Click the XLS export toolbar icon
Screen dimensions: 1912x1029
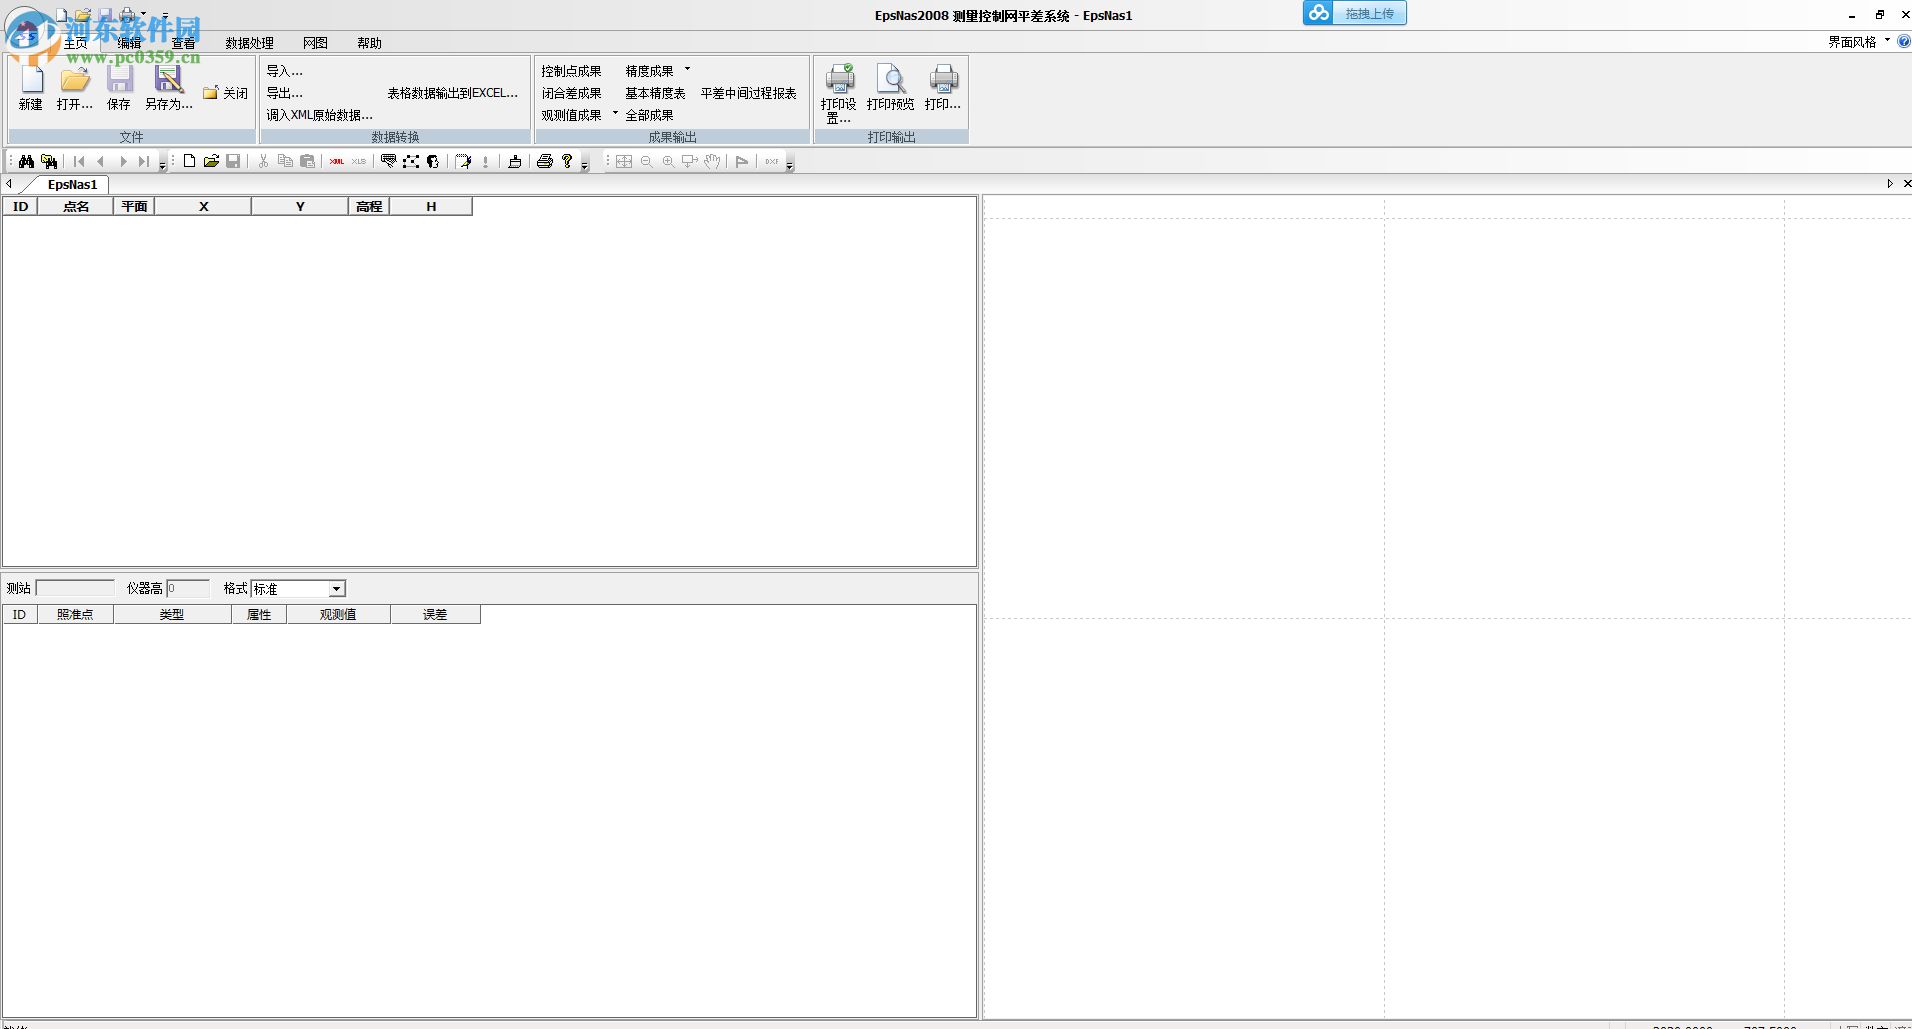click(x=359, y=161)
